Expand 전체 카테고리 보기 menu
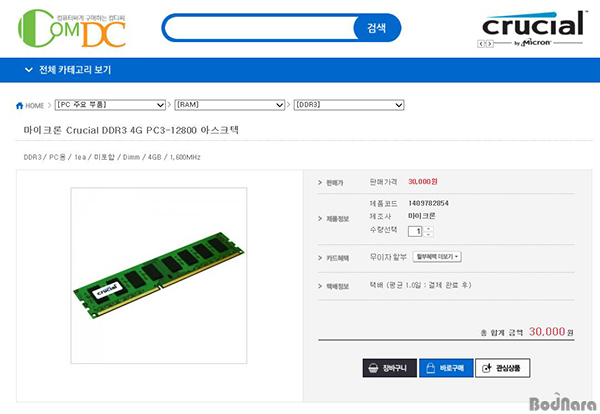 [x=68, y=70]
